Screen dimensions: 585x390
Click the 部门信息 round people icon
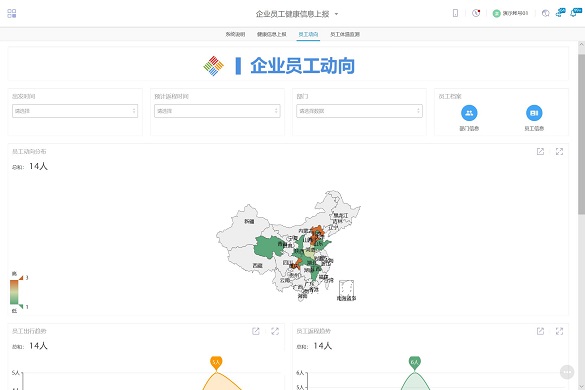click(x=469, y=113)
